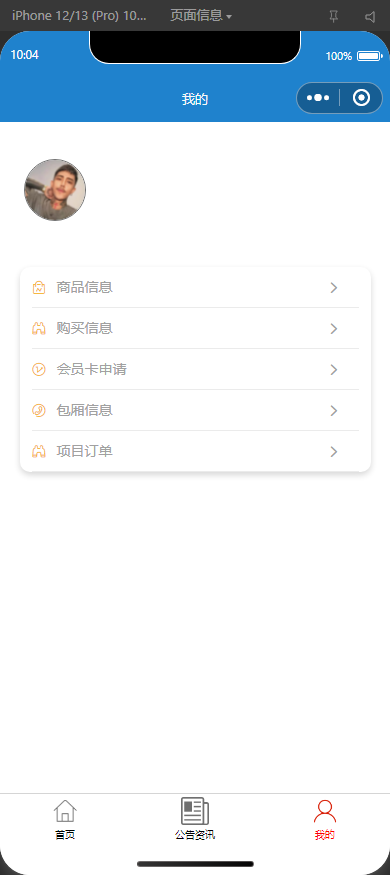The image size is (390, 875).
Task: Switch to the 首页 tab
Action: pos(65,820)
